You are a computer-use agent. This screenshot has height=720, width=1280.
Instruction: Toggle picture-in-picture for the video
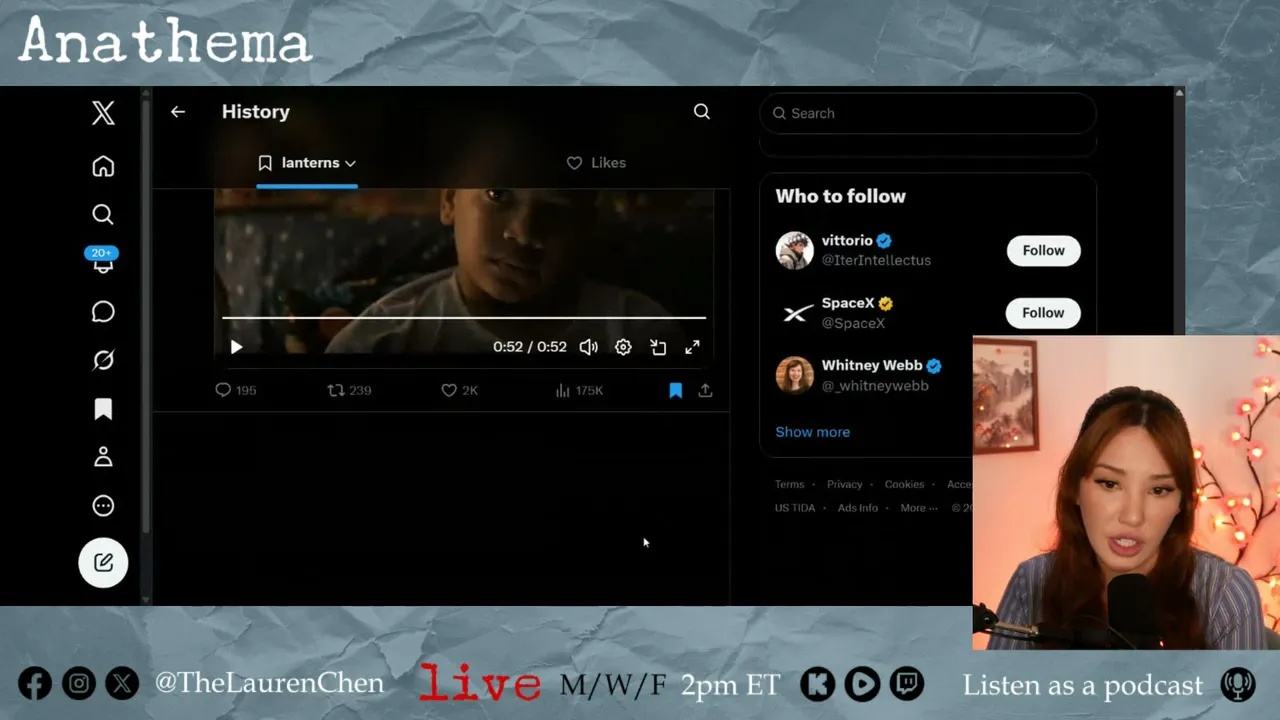658,347
